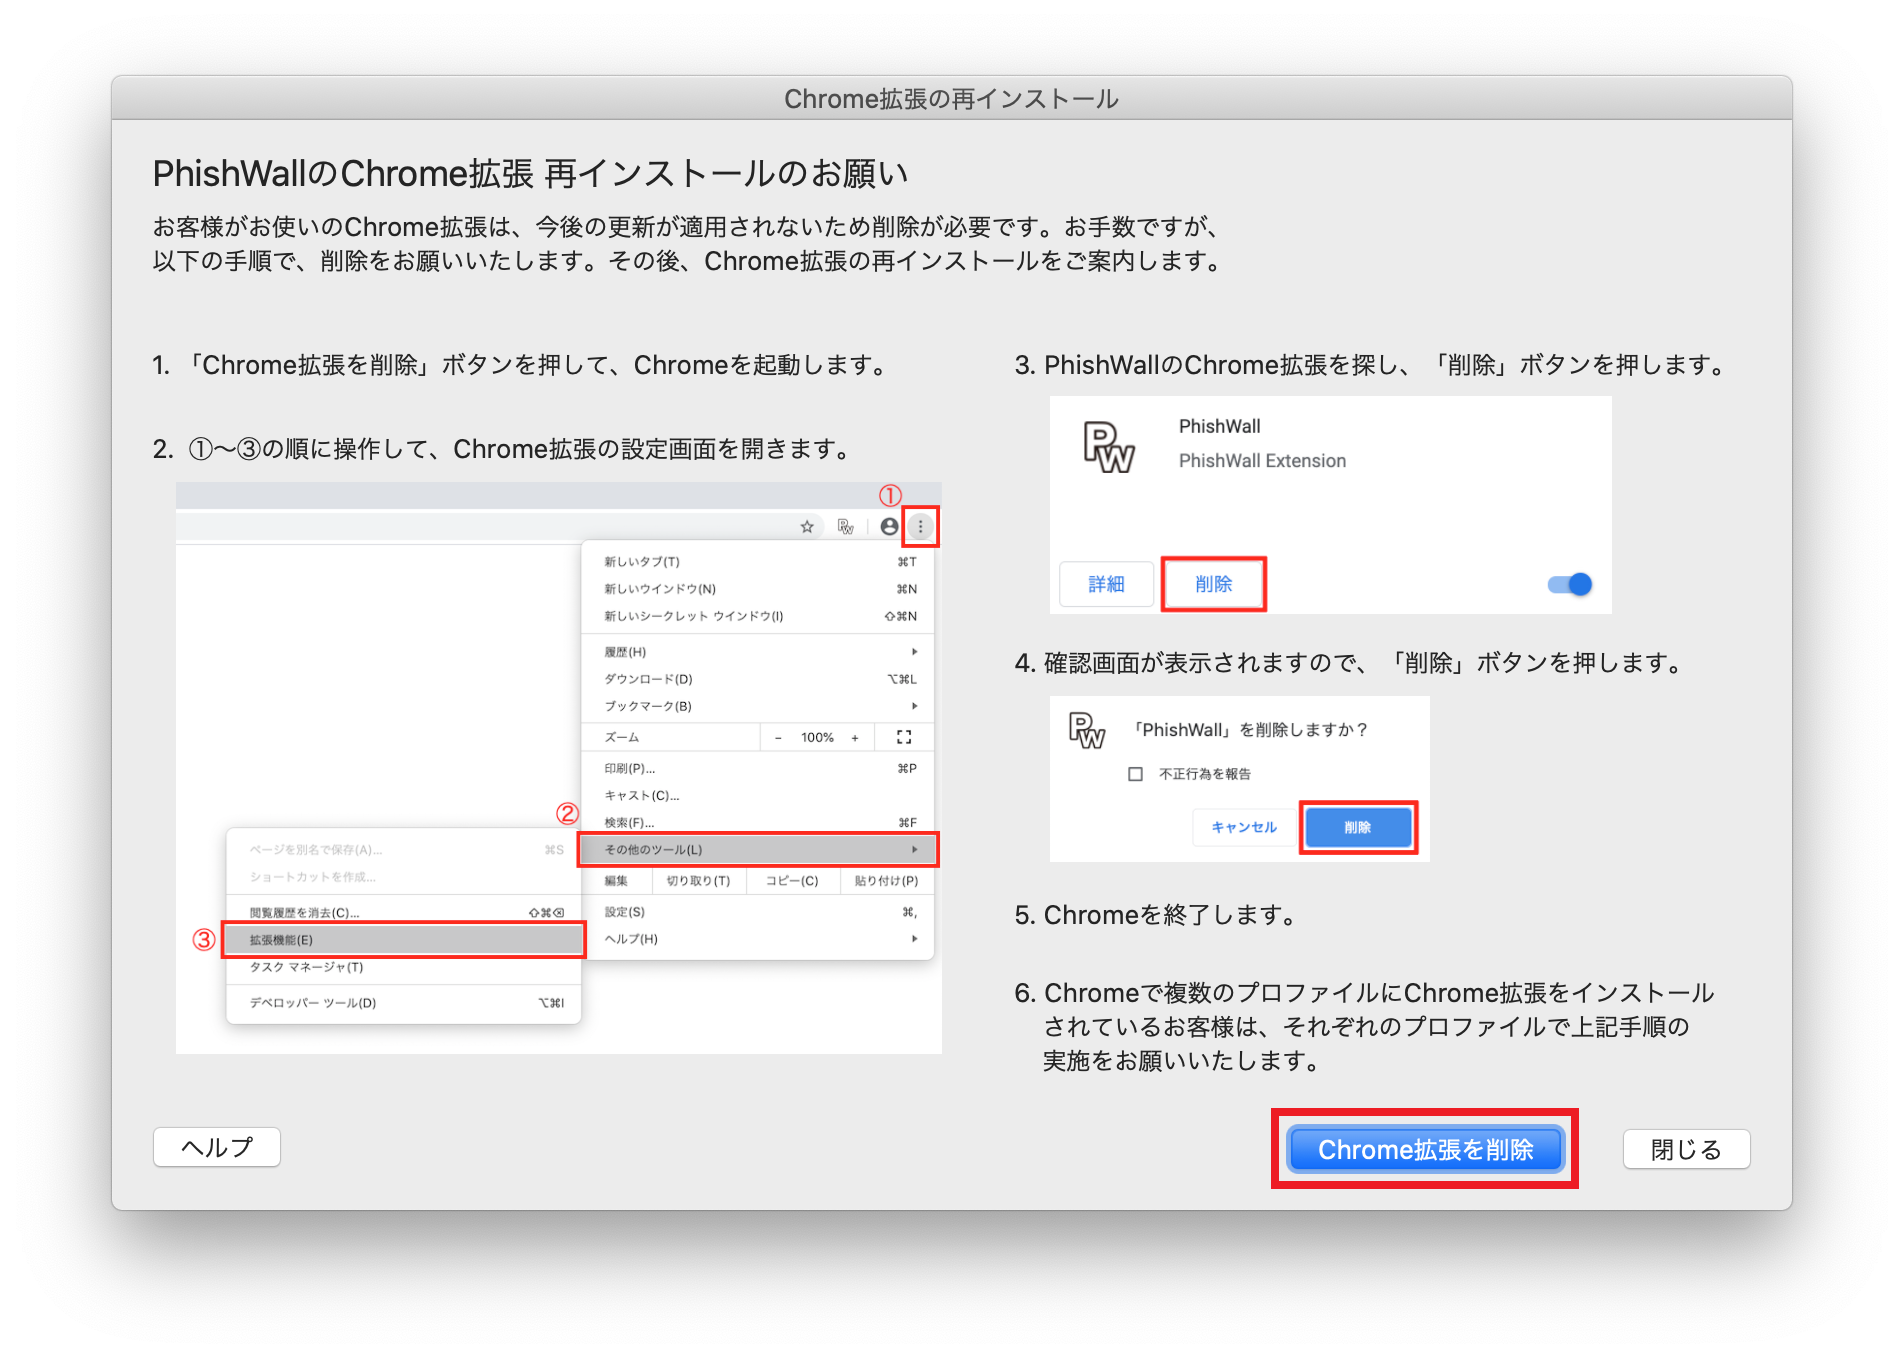Click the three-dot Chrome menu icon in illustration
The width and height of the screenshot is (1904, 1358).
pos(921,526)
